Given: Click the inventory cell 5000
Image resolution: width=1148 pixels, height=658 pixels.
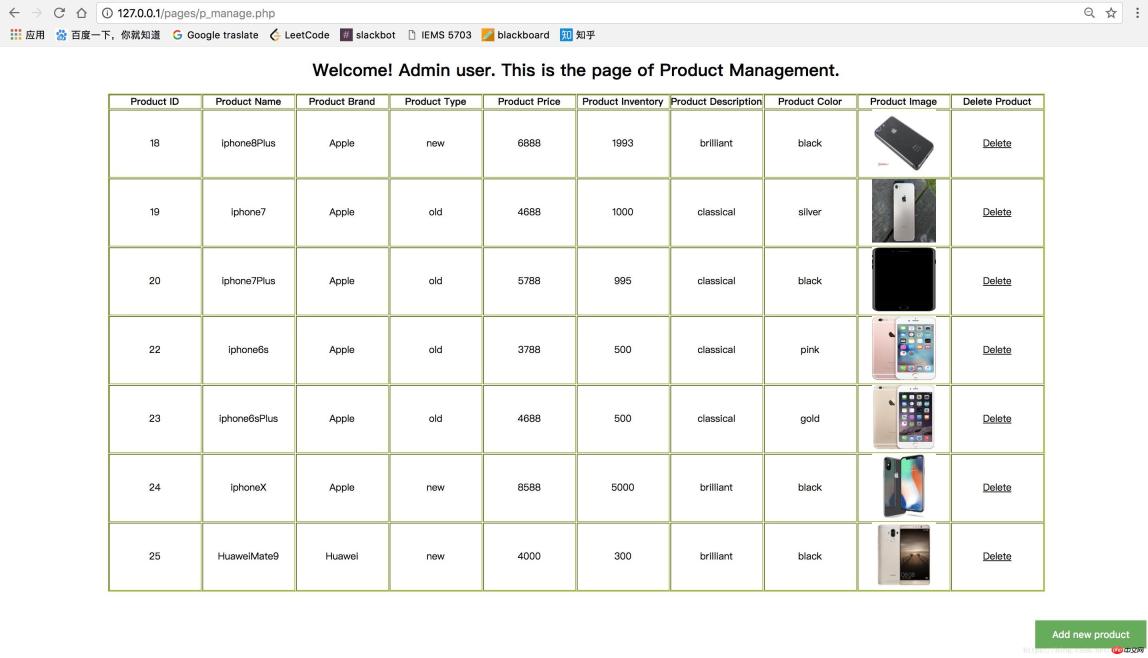Looking at the screenshot, I should (622, 487).
